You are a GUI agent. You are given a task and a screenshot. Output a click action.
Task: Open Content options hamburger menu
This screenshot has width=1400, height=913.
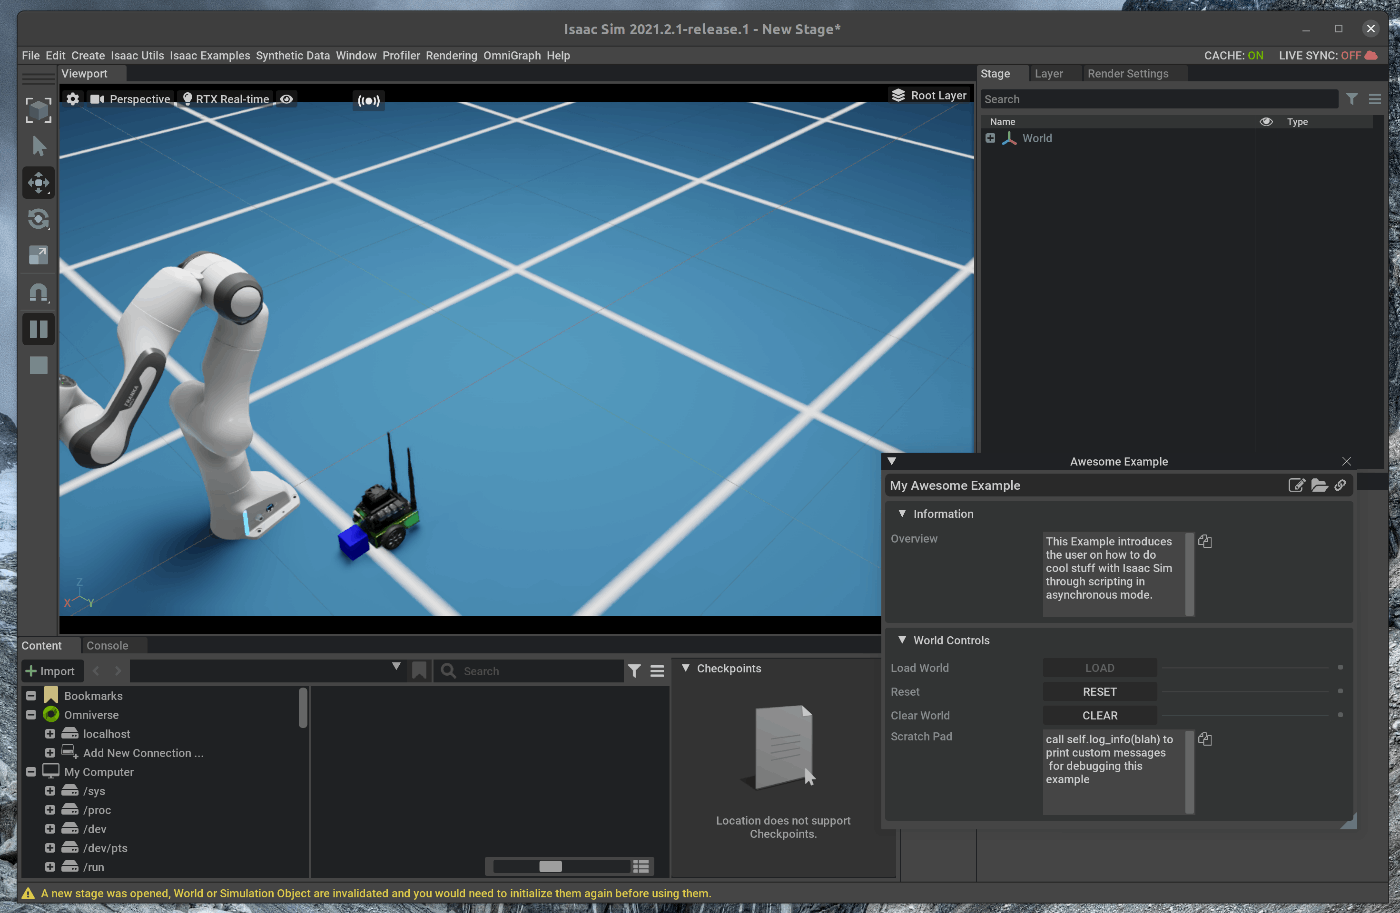pyautogui.click(x=657, y=671)
